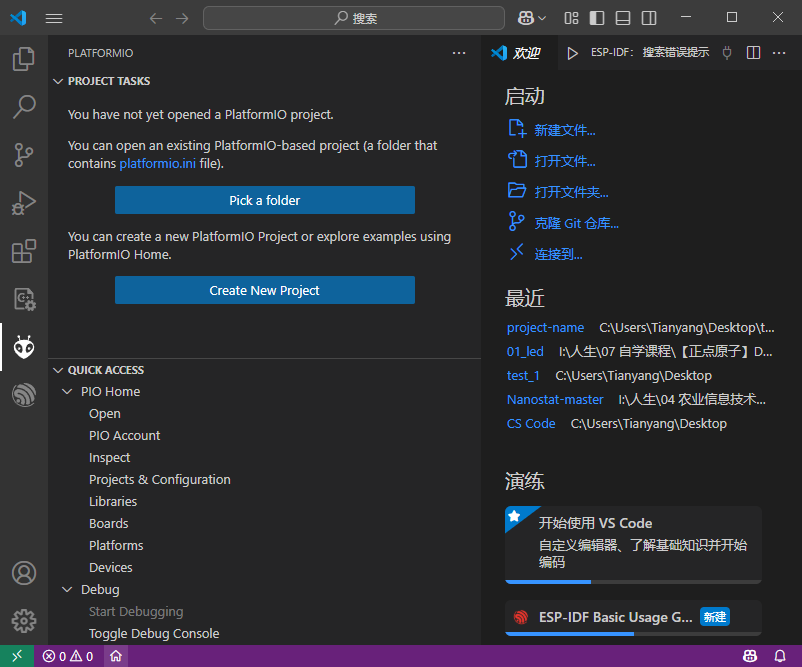The width and height of the screenshot is (802, 667).
Task: Open 开始使用 VS Code walkthrough card
Action: [x=633, y=545]
